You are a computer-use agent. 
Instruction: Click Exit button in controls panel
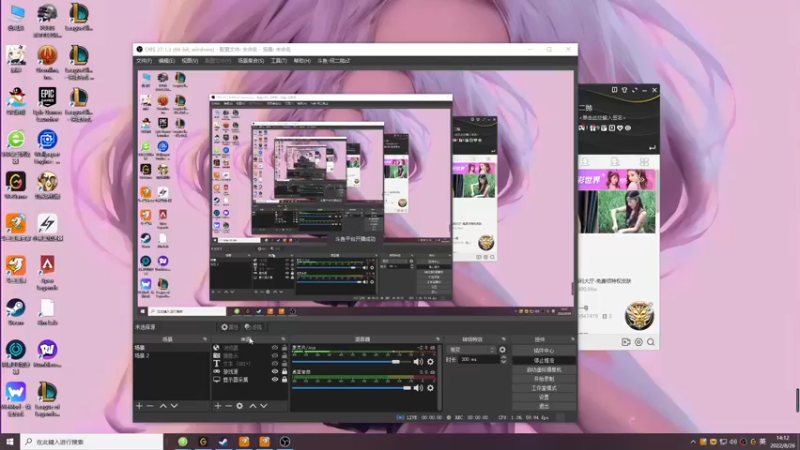tap(544, 406)
